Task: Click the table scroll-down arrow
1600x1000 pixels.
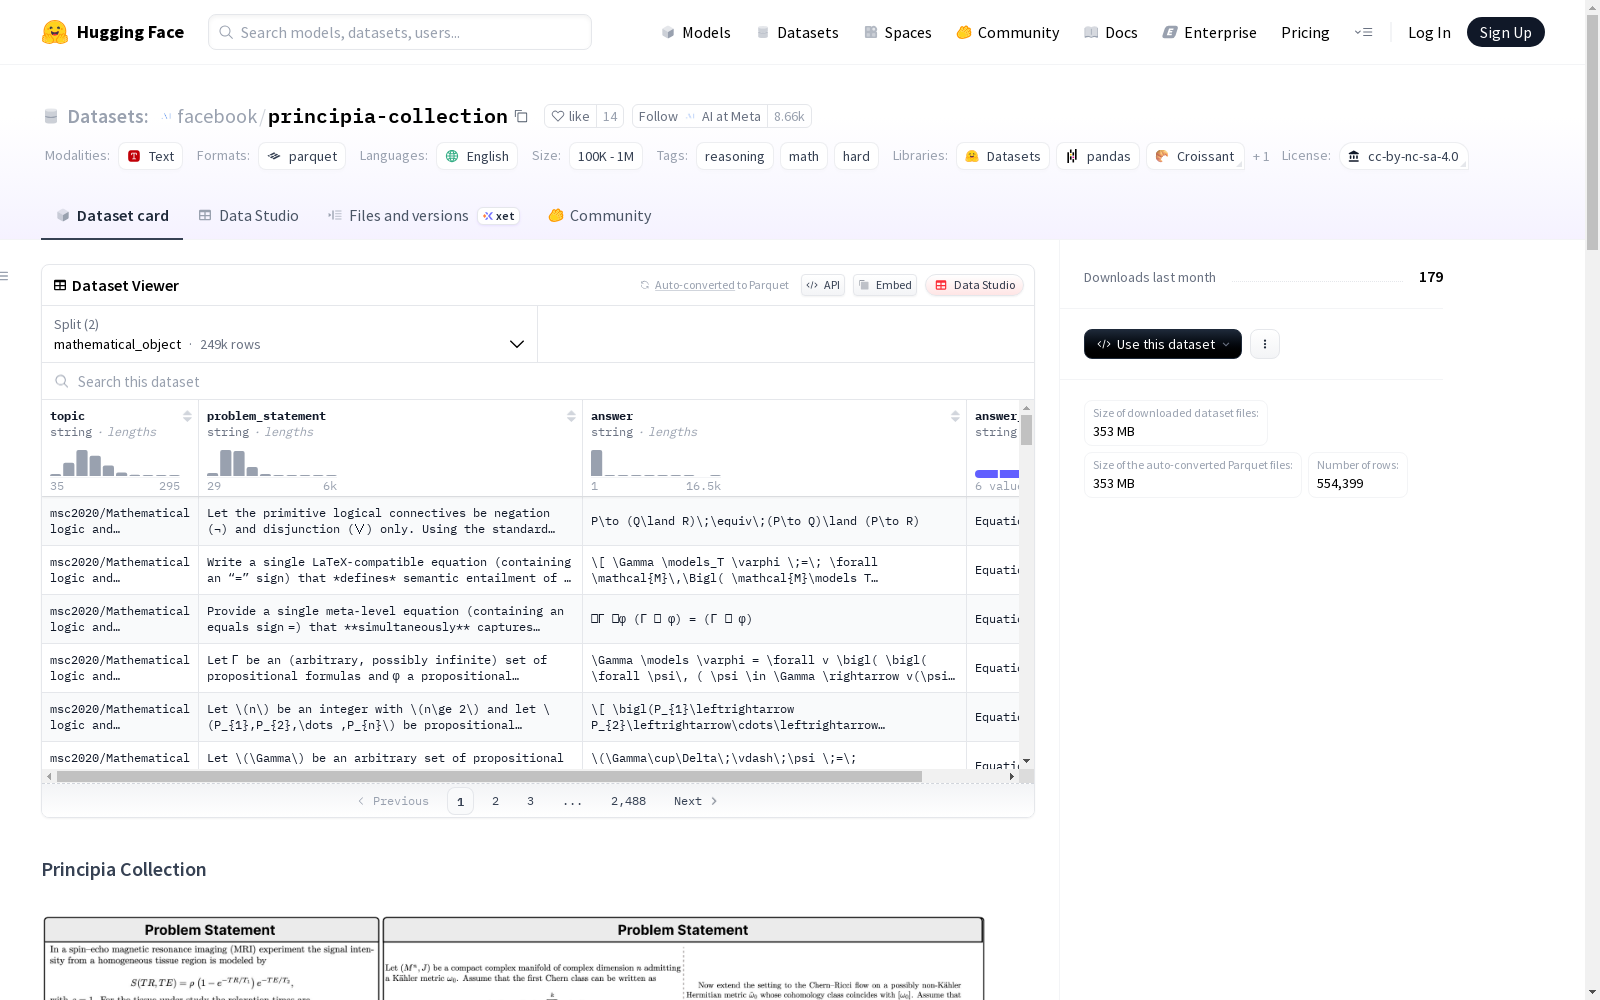Action: pos(1026,762)
